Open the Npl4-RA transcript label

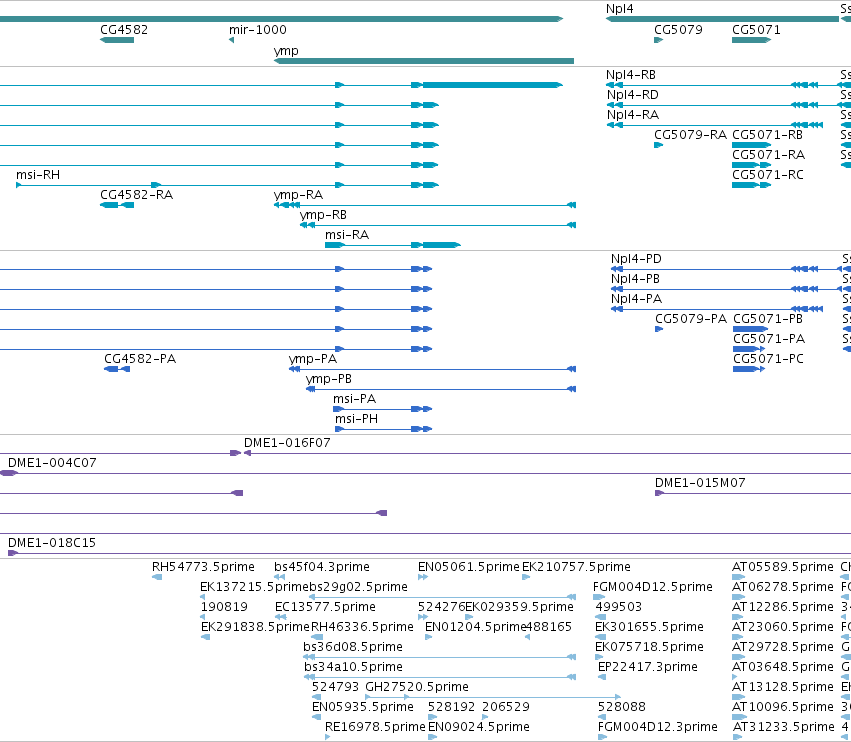[633, 115]
